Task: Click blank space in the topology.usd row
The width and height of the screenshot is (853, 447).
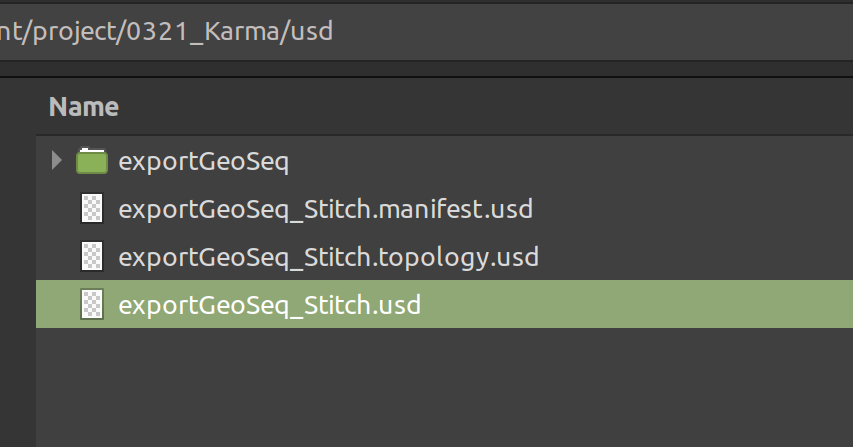Action: click(696, 256)
